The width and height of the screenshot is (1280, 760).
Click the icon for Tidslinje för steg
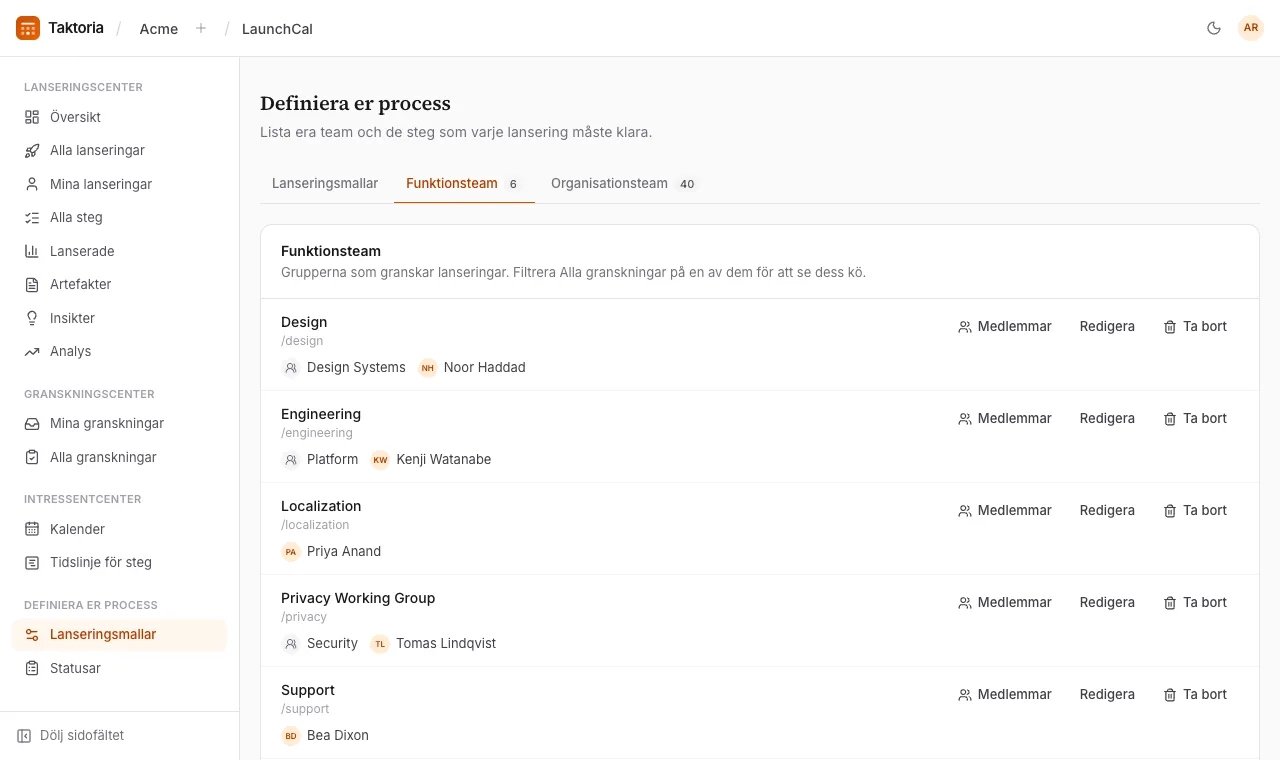(x=32, y=563)
